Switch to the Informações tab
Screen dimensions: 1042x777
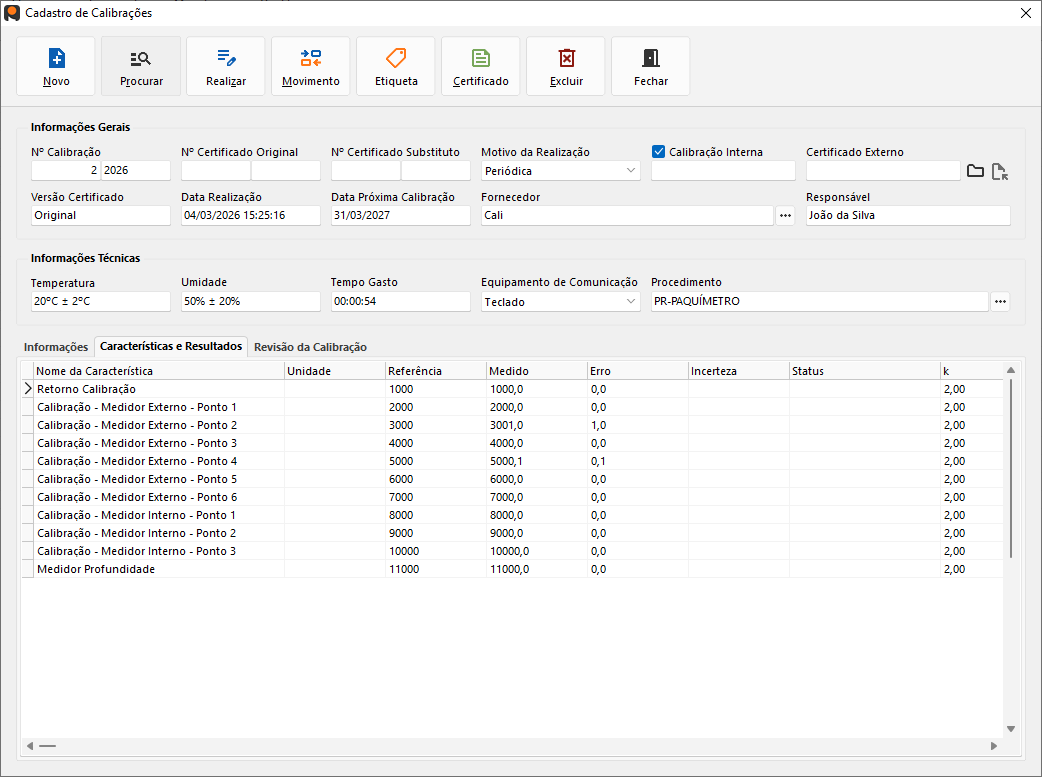pyautogui.click(x=56, y=347)
